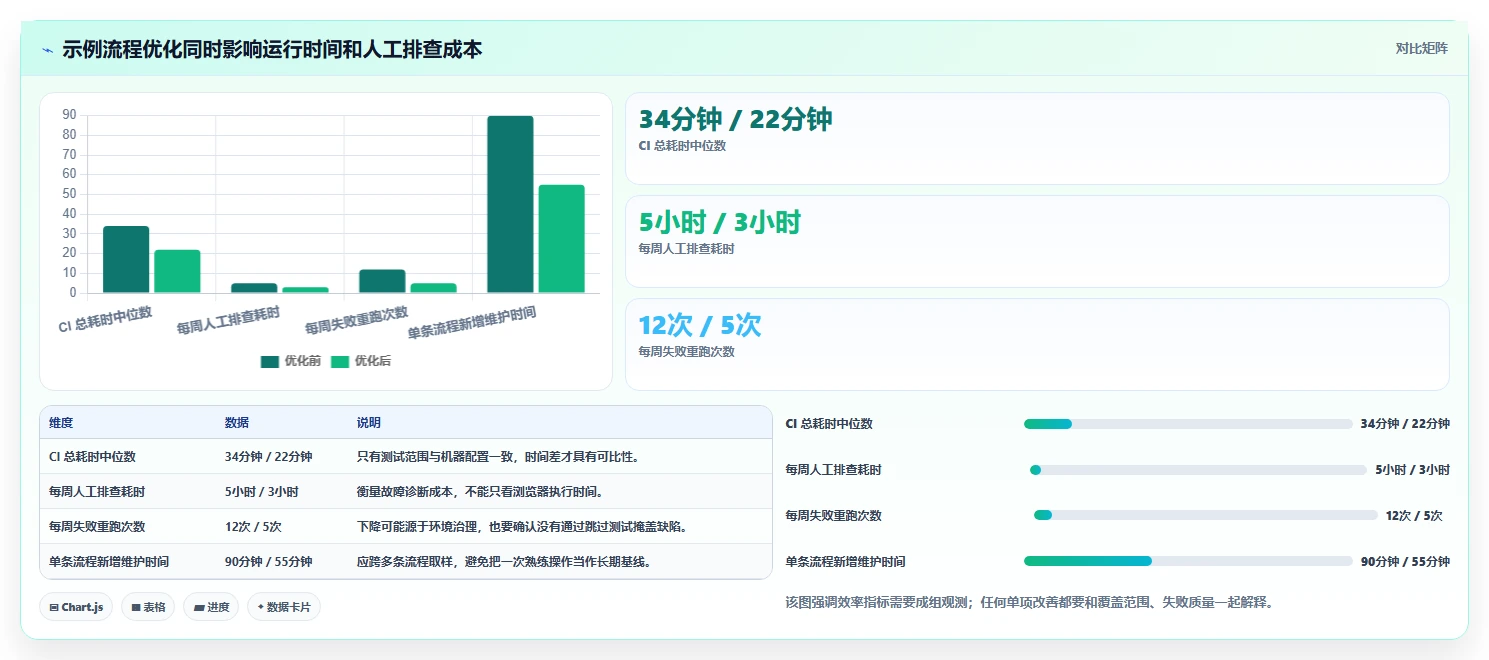This screenshot has height=660, width=1489.
Task: Click the 优化后 bar for 单条流程新增维护时间
Action: coord(561,239)
